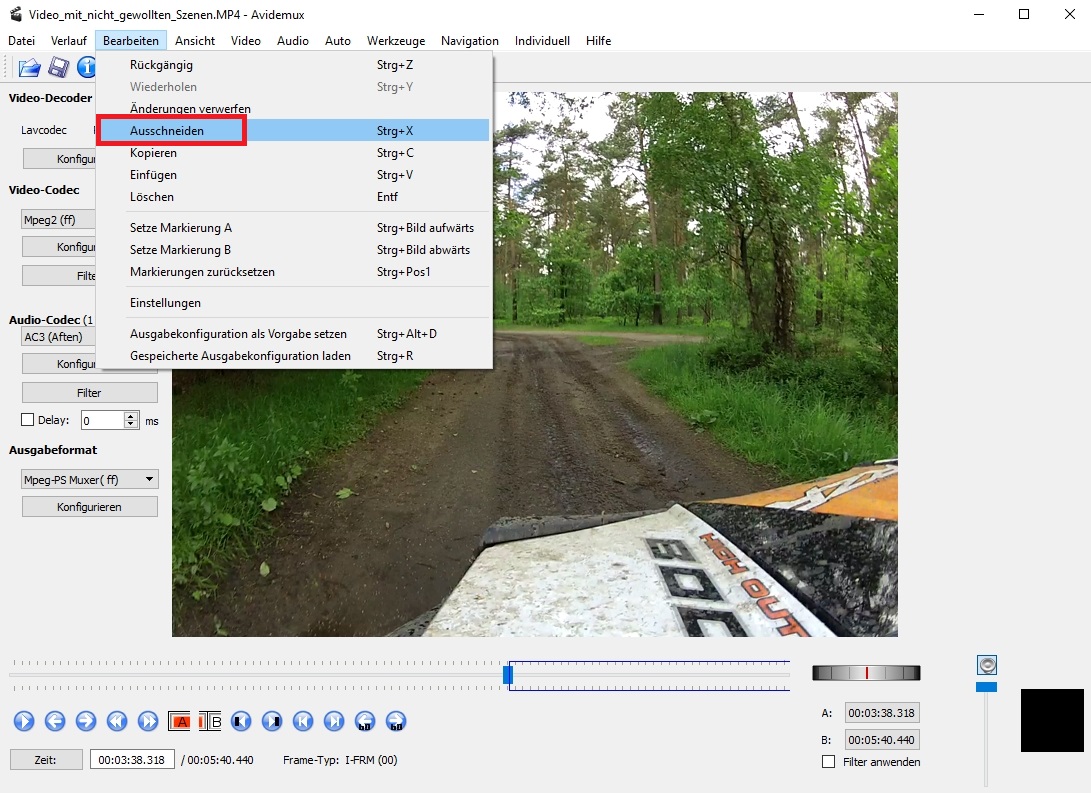Click the rewind to previous keyframe icon

(x=117, y=721)
